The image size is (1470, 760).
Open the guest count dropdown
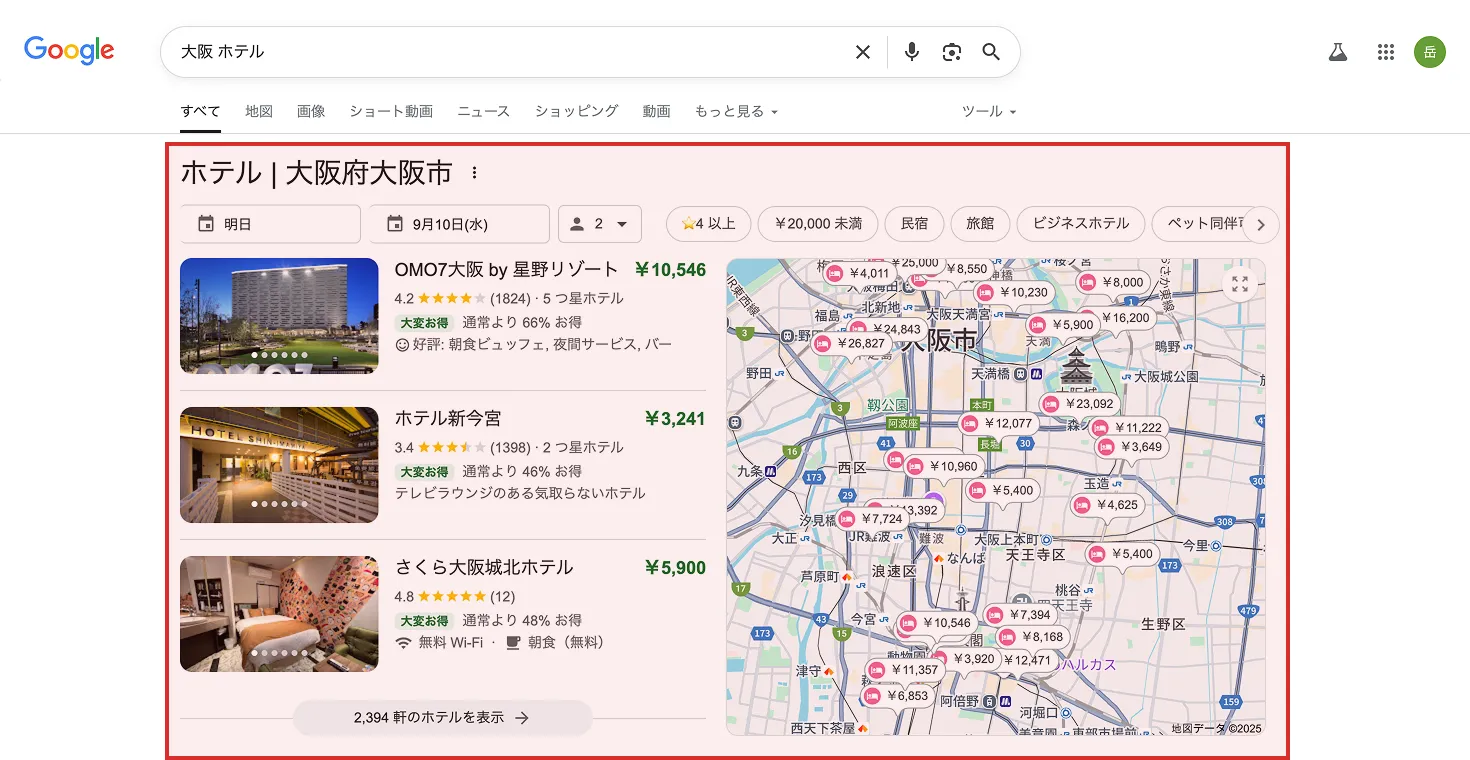click(x=599, y=224)
